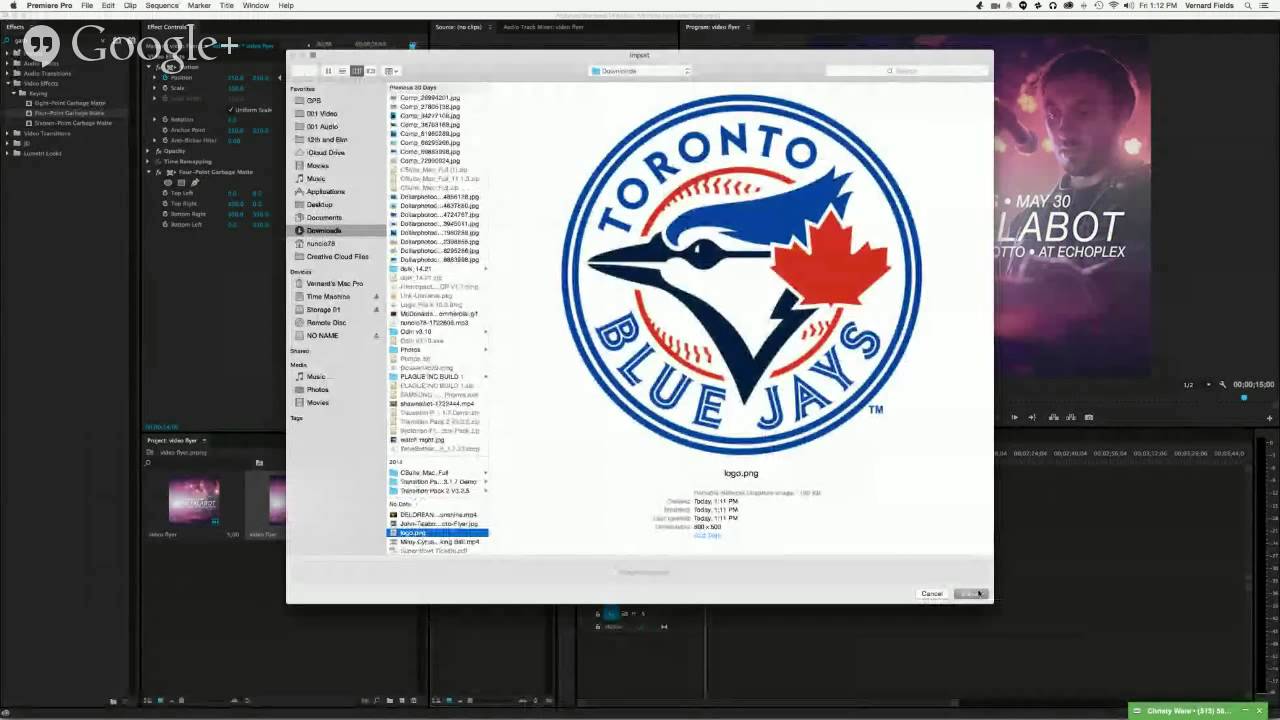Open the Clip menu
Screen dimensions: 1280x720
130,6
